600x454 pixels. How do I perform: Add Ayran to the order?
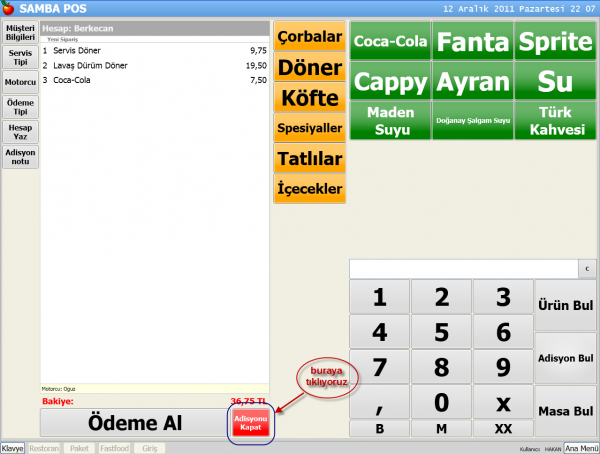(x=473, y=81)
